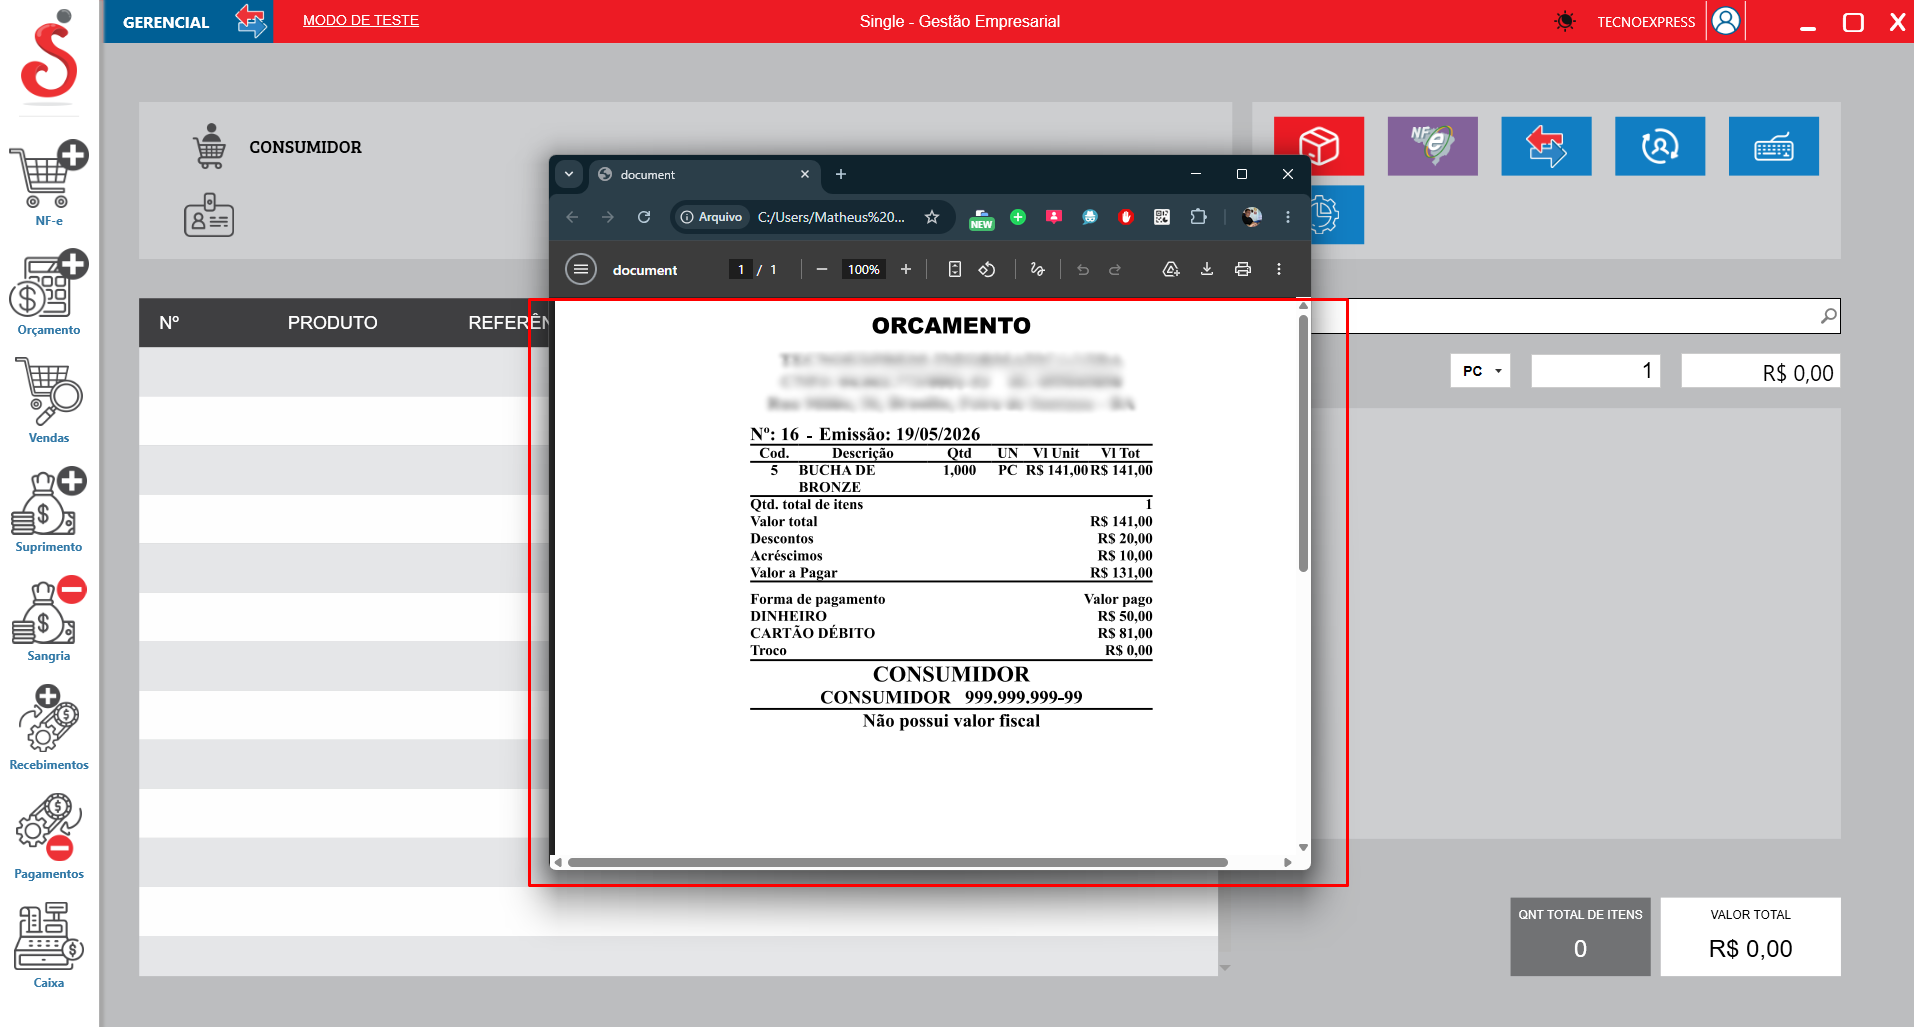This screenshot has width=1914, height=1027.
Task: Click the 100% zoom level field
Action: (x=864, y=269)
